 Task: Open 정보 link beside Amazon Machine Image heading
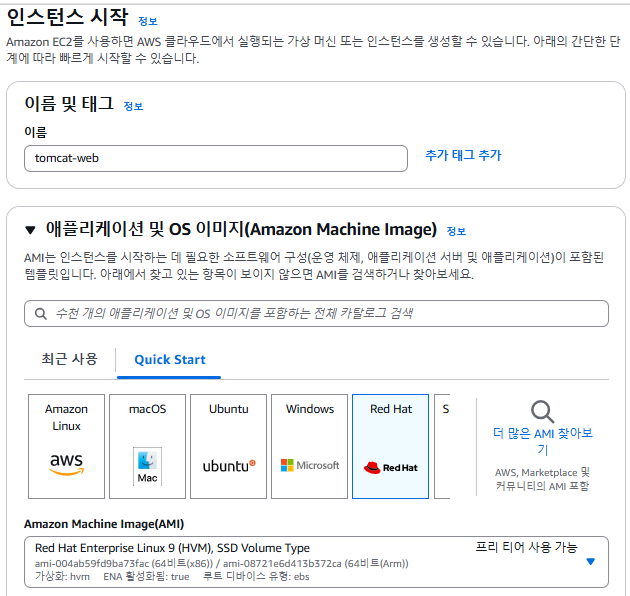click(x=456, y=231)
